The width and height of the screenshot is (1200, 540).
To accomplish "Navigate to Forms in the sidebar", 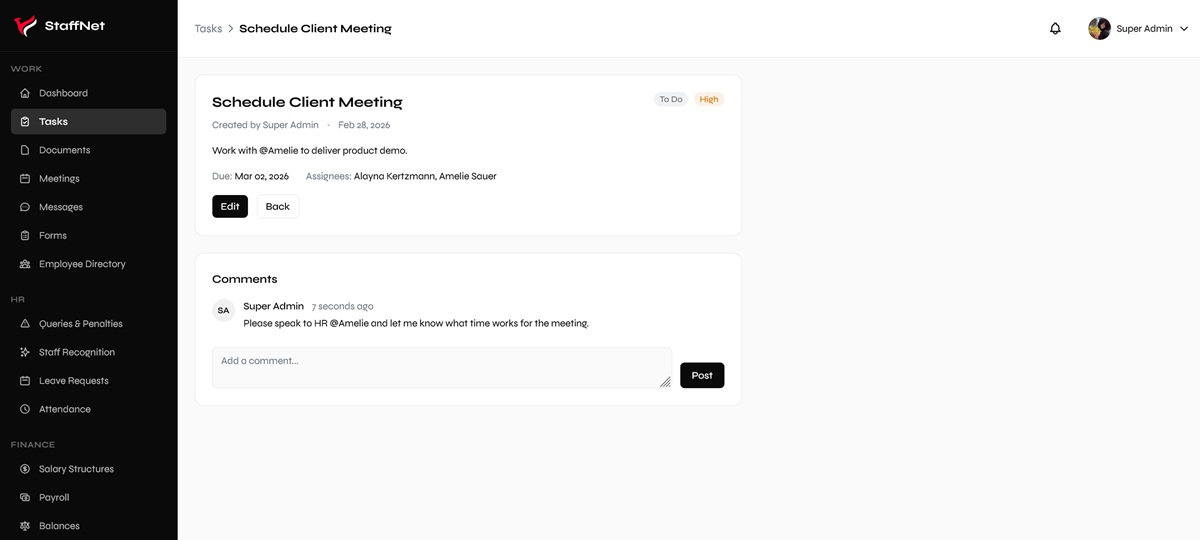I will (x=89, y=236).
